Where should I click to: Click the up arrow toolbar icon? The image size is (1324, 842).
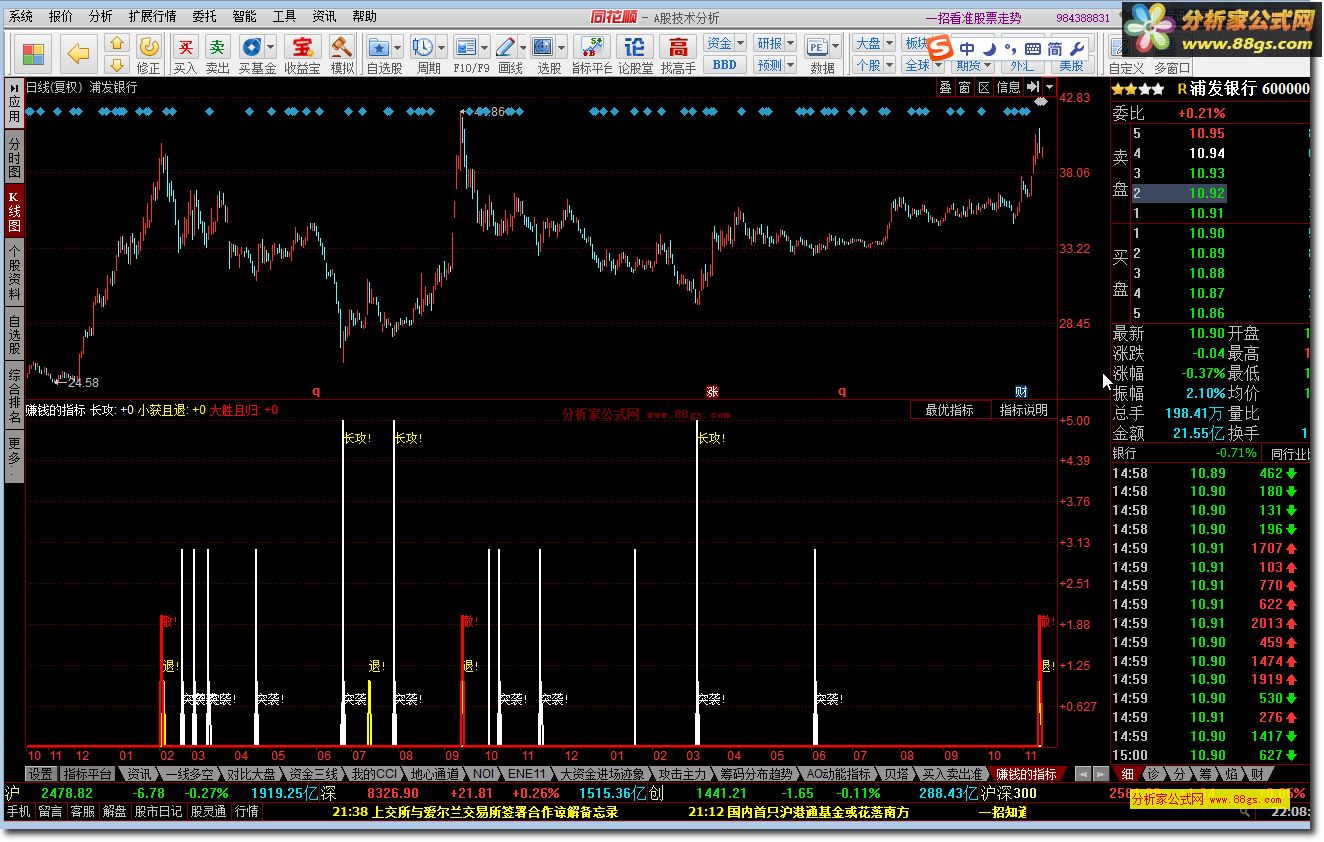[x=117, y=44]
